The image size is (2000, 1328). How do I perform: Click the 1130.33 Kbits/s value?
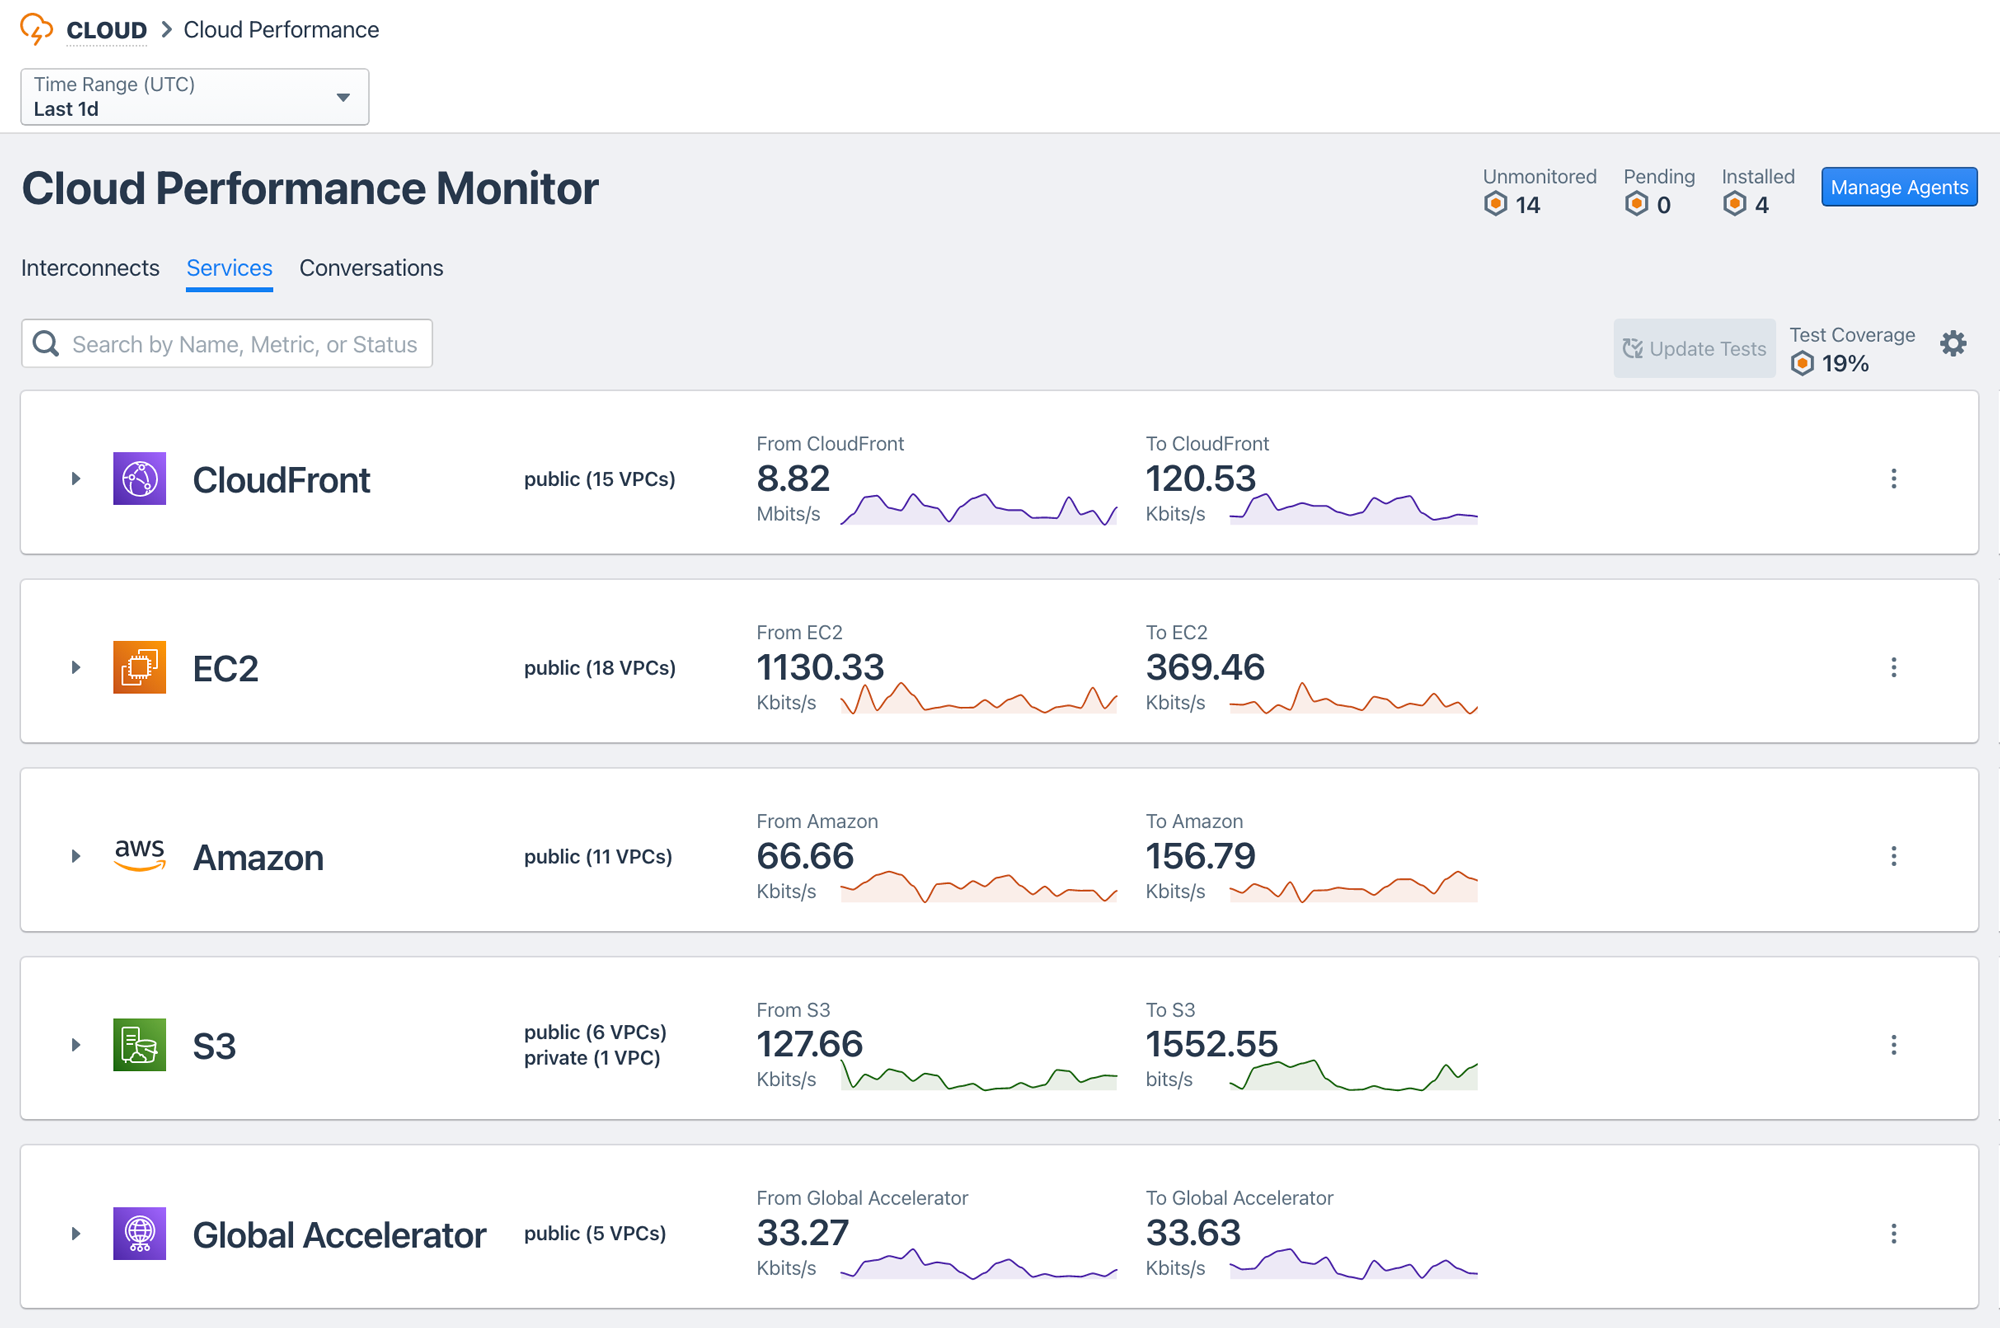click(x=820, y=667)
